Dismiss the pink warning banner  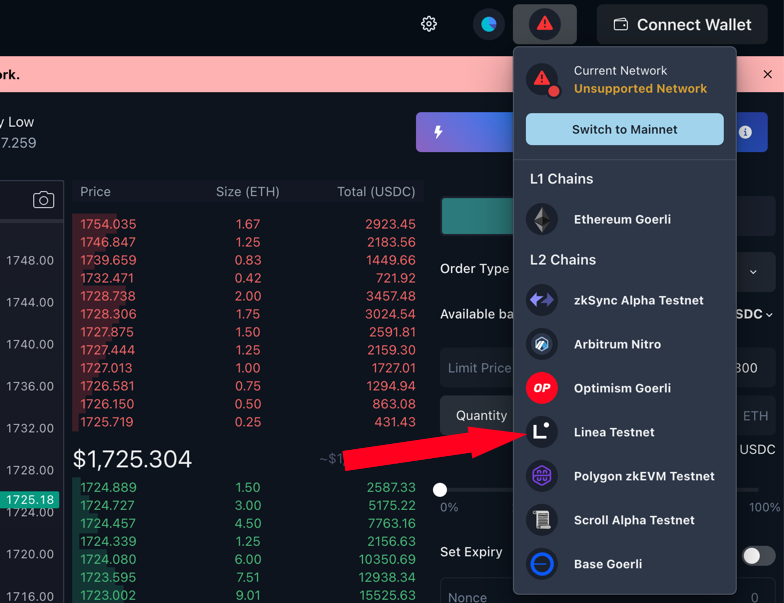pos(768,74)
